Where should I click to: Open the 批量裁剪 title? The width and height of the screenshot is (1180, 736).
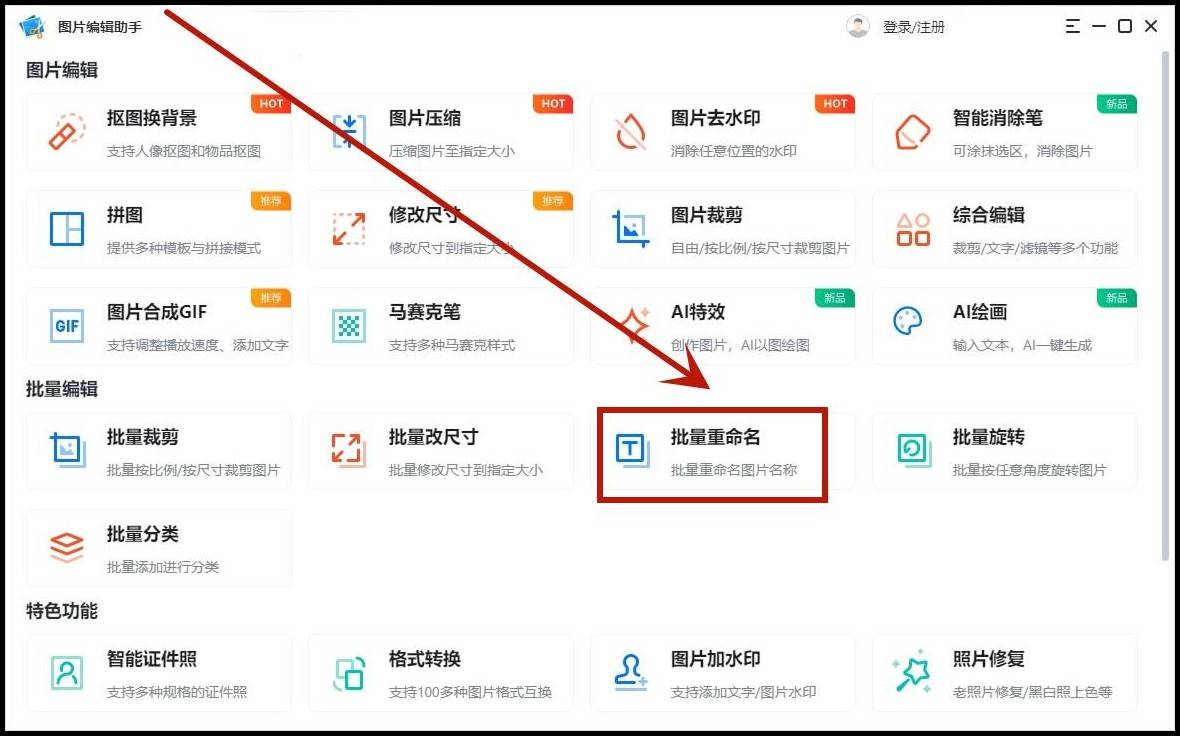point(142,437)
